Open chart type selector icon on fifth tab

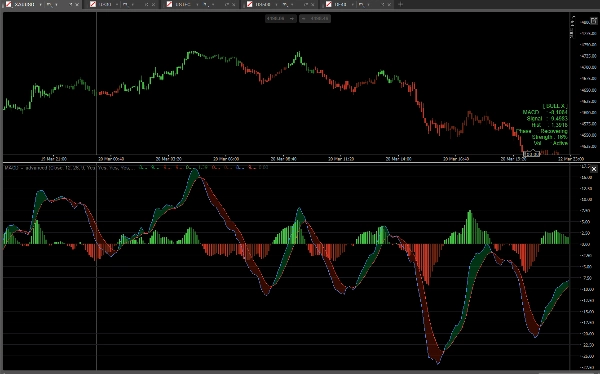point(361,5)
